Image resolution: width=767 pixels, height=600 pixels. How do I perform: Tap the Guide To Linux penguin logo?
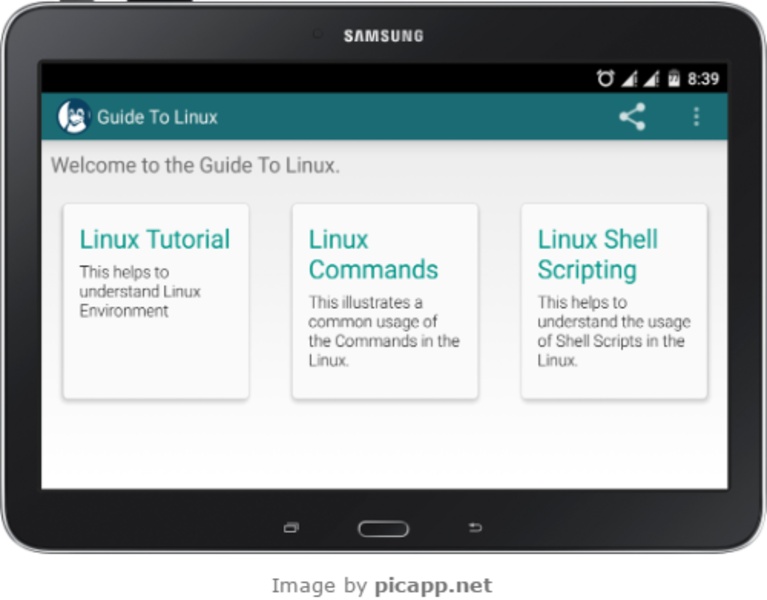pos(73,116)
